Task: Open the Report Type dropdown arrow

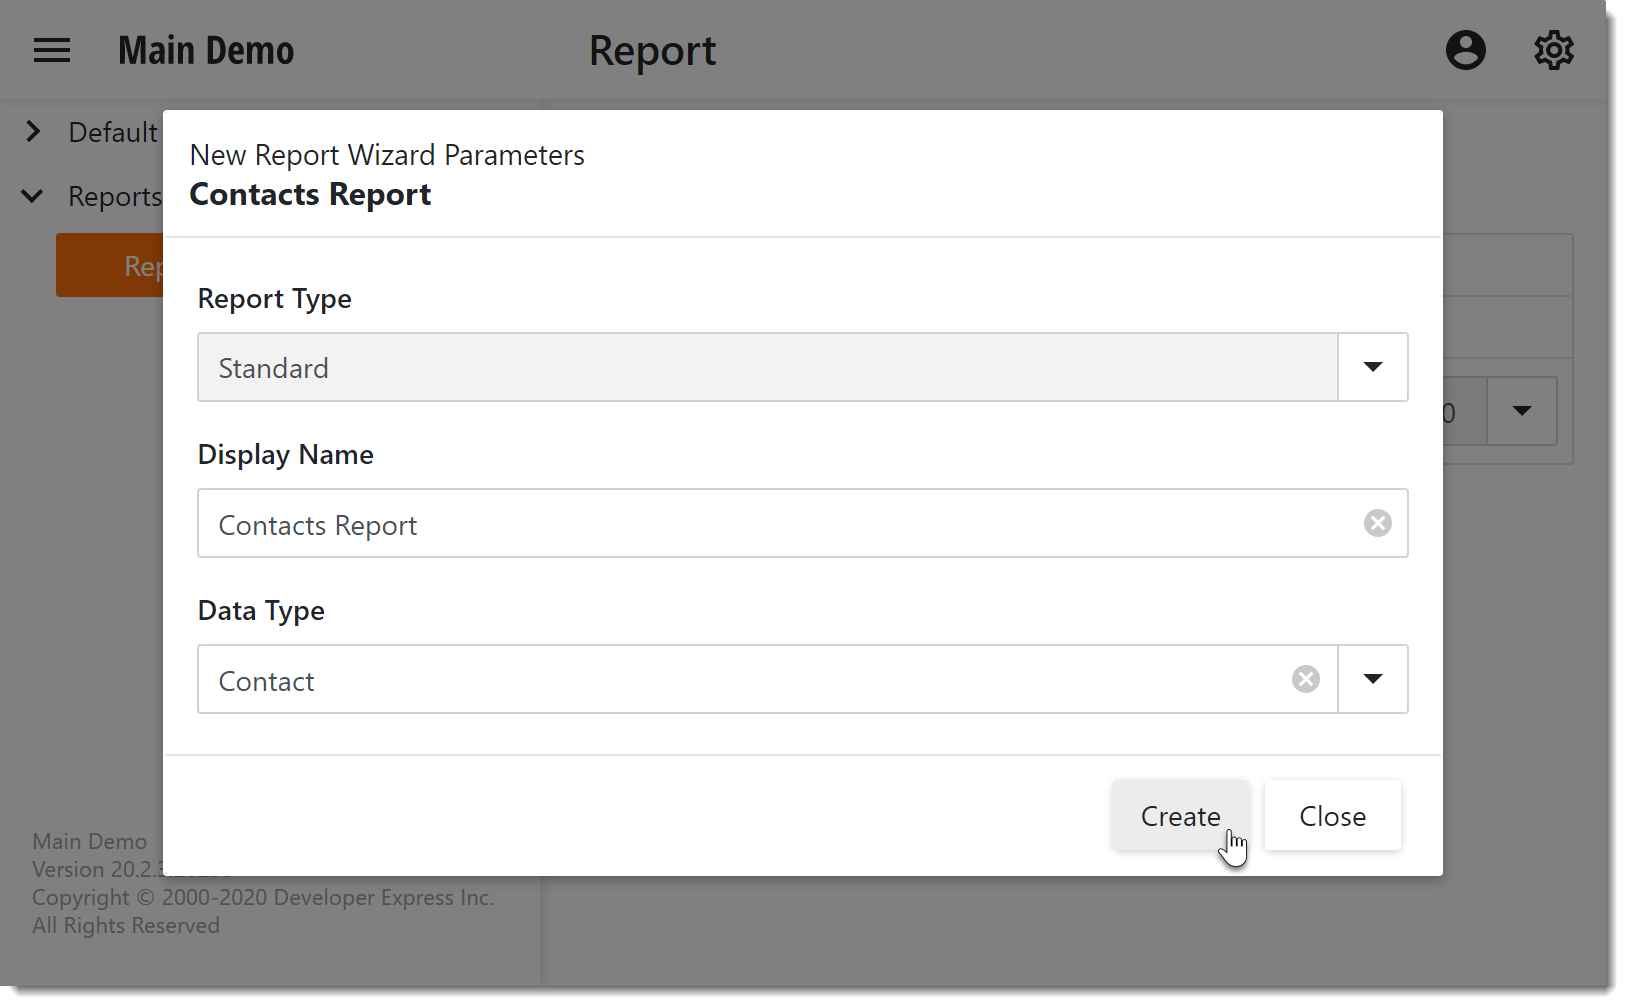Action: coord(1372,367)
